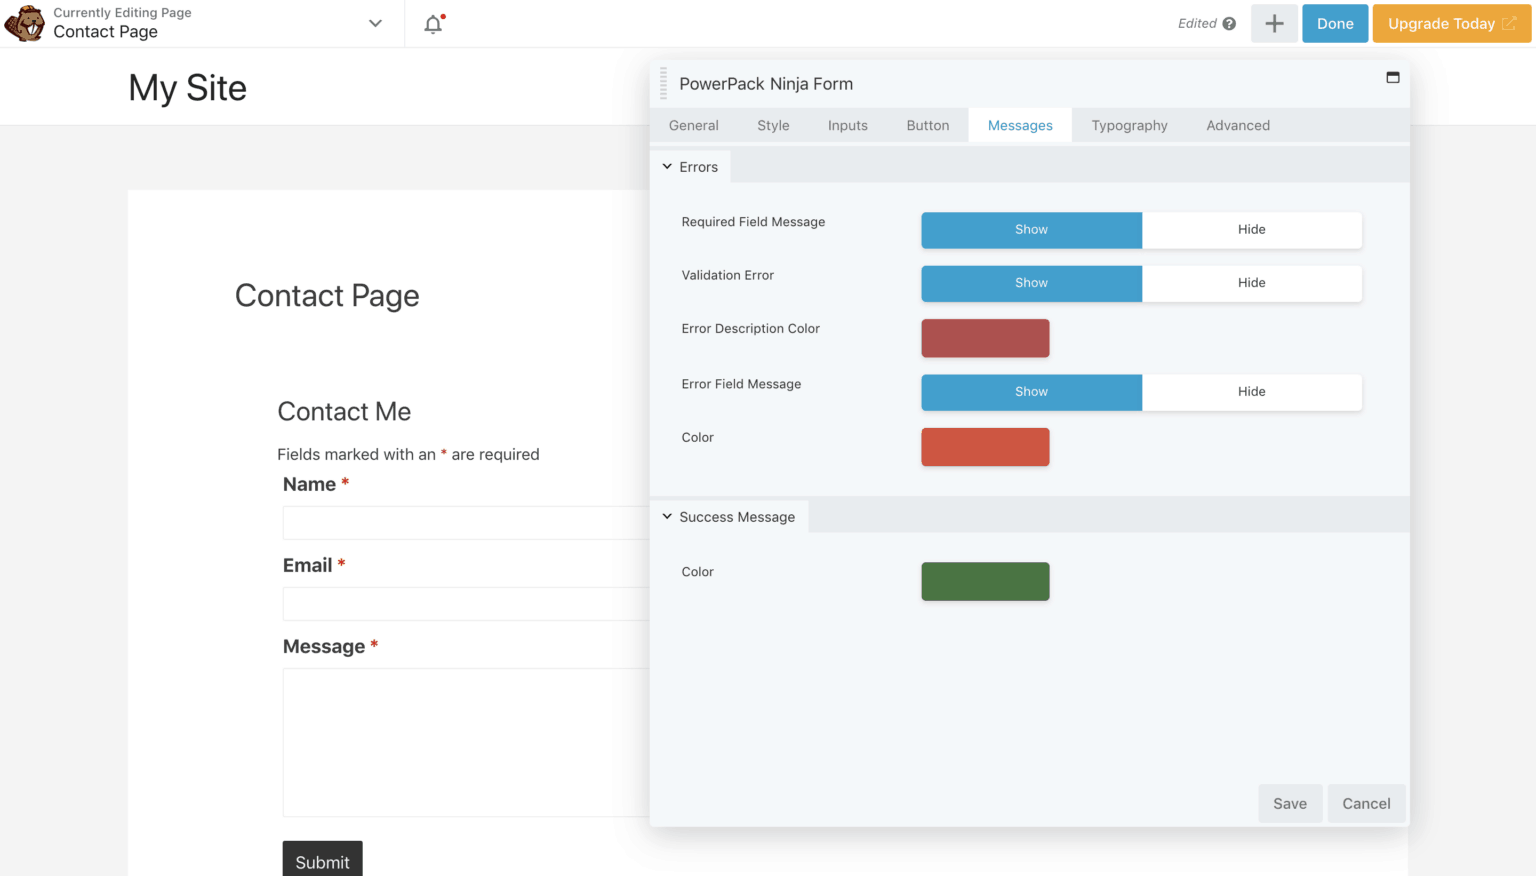This screenshot has height=876, width=1536.
Task: Hide the Error Field Message
Action: point(1252,392)
